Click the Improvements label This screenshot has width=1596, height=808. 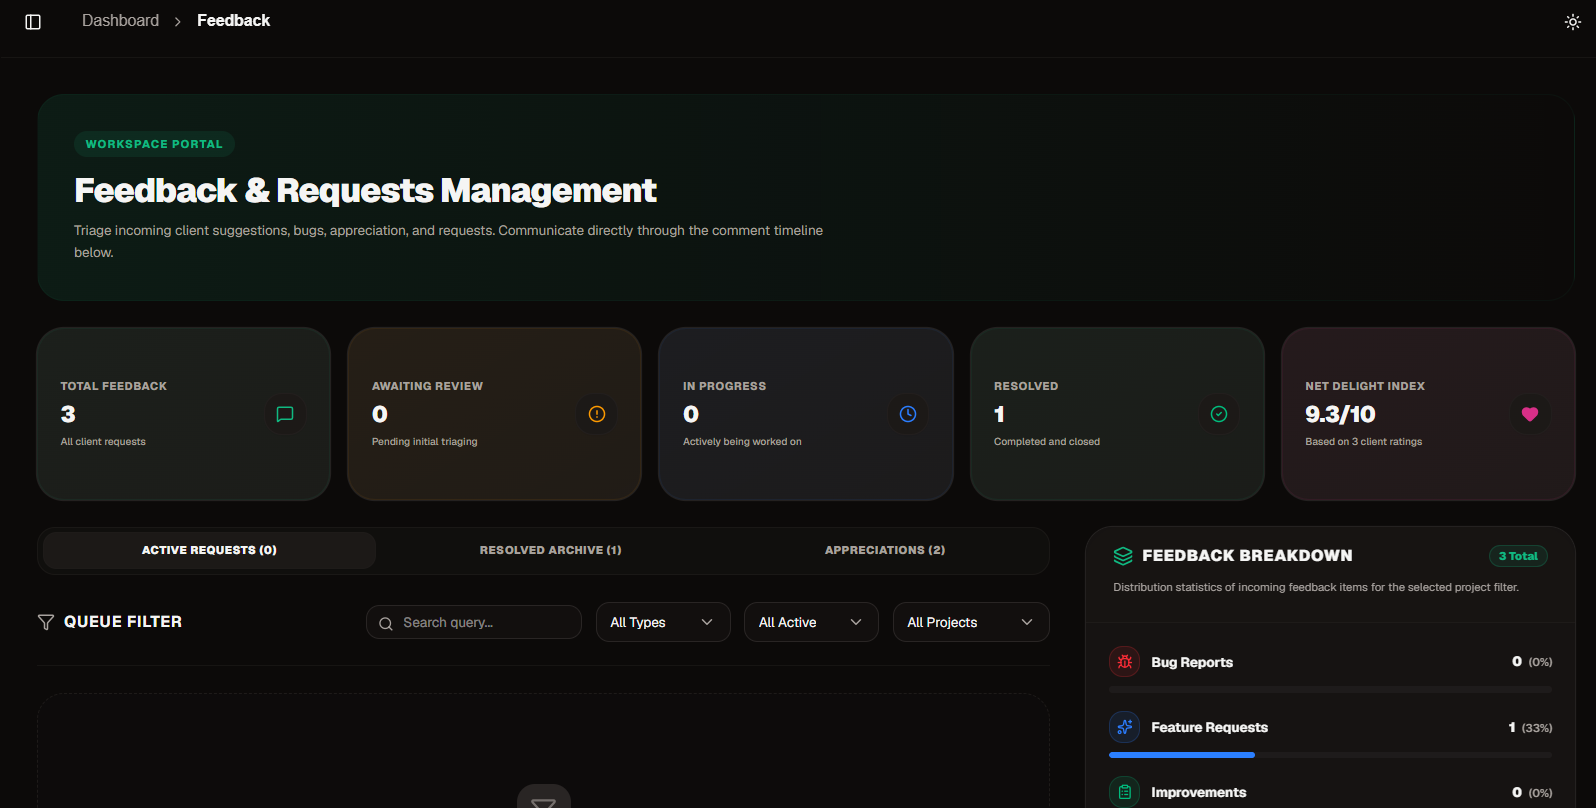coord(1198,792)
